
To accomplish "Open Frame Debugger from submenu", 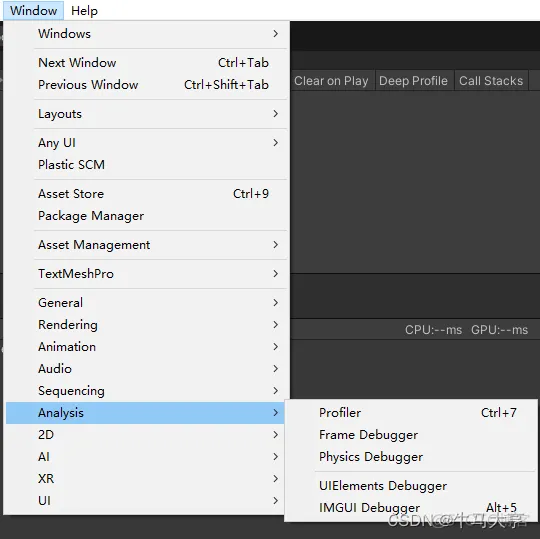I will [411, 435].
